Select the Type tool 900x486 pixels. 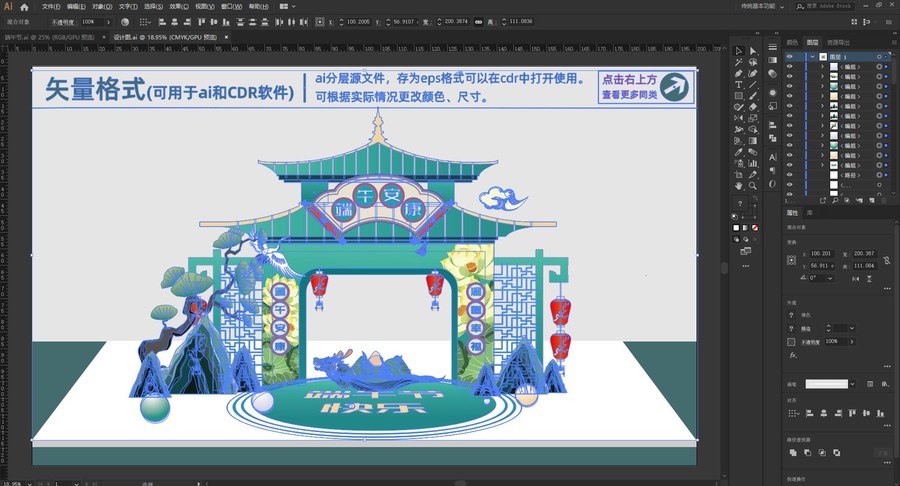739,84
